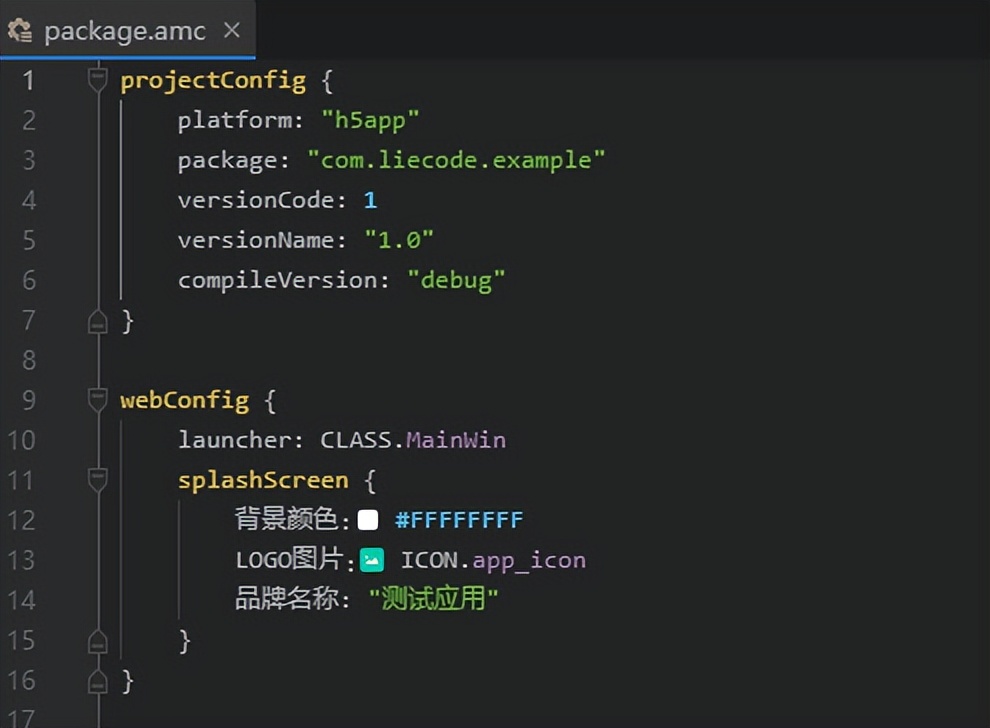The height and width of the screenshot is (728, 990).
Task: Click the 品牌名称 property label
Action: point(287,599)
